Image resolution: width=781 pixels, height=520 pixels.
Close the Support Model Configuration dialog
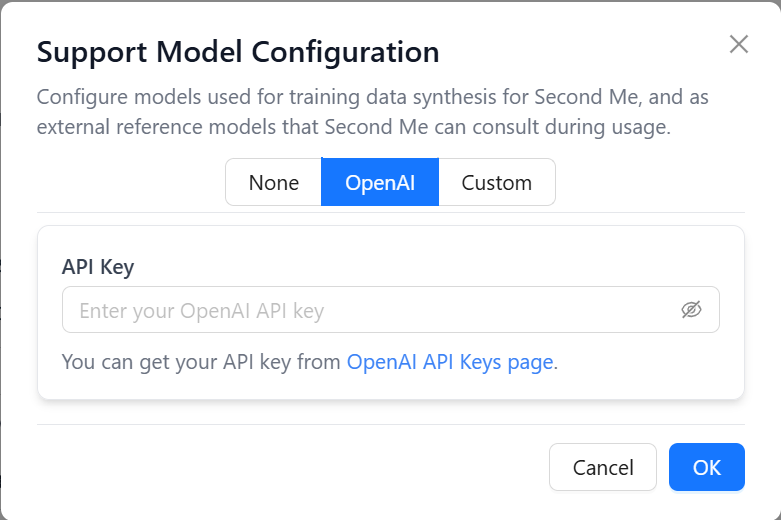pos(738,44)
